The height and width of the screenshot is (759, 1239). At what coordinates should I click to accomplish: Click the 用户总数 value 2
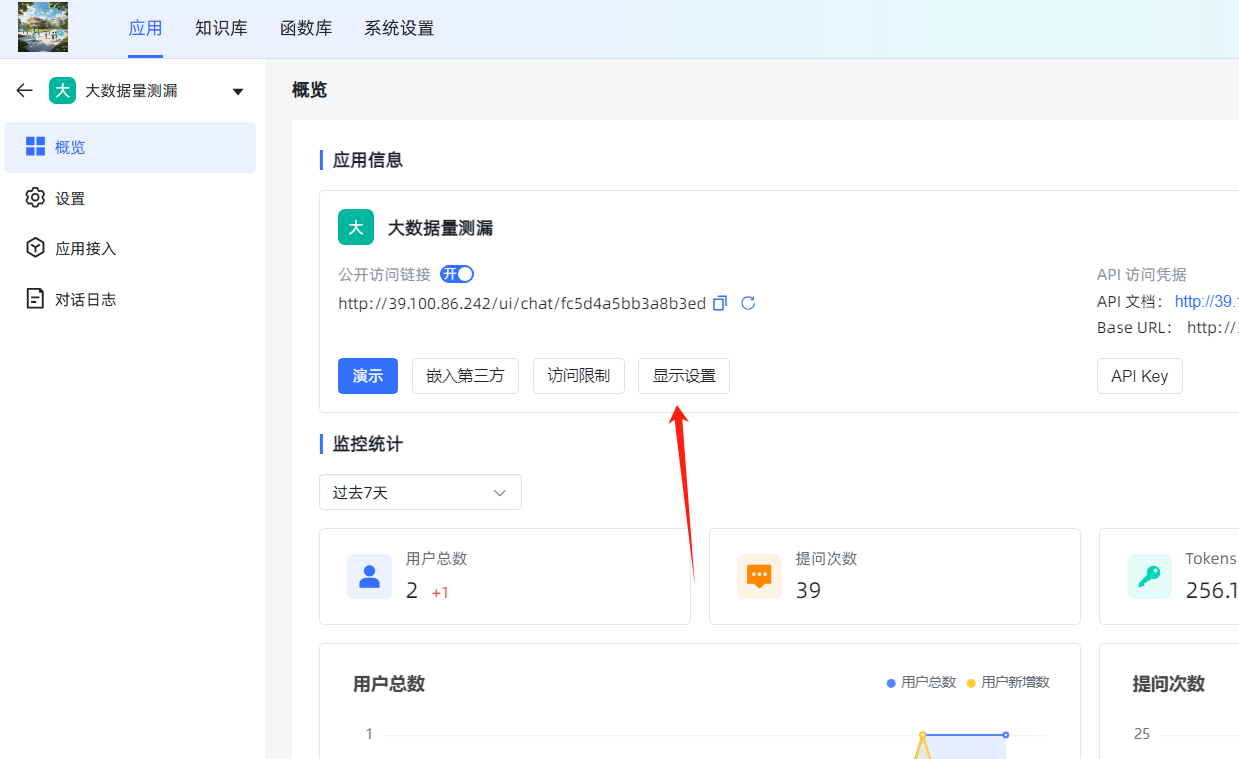click(412, 591)
